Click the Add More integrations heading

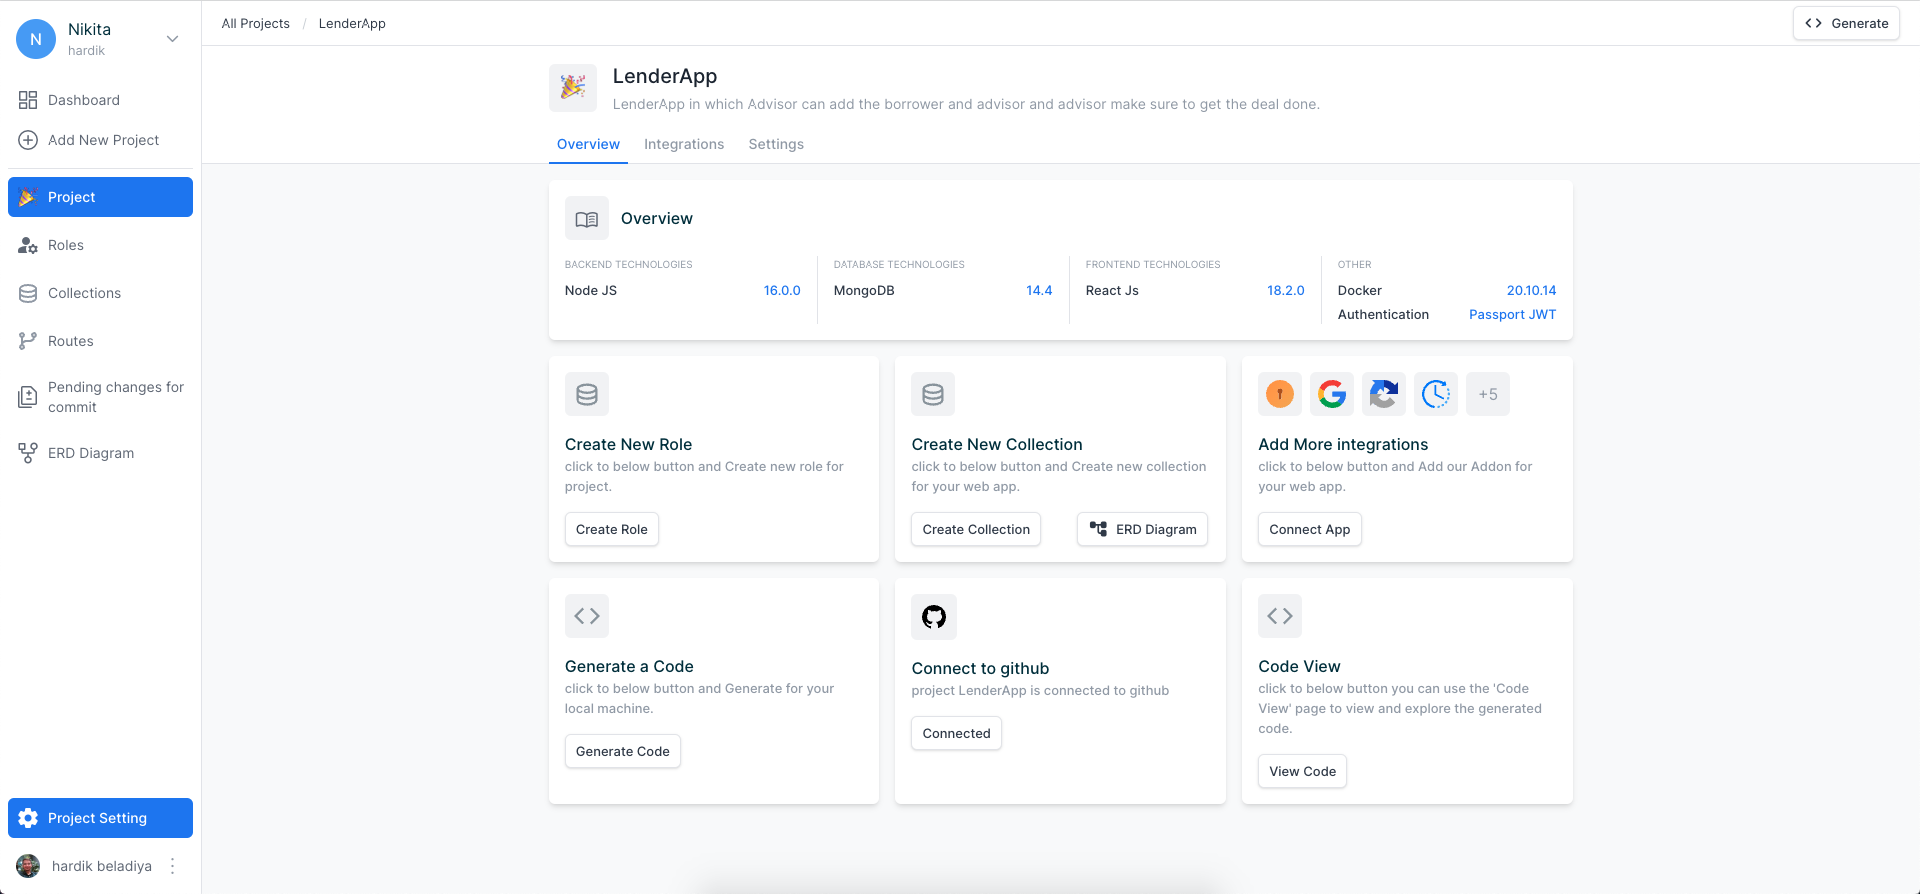[x=1343, y=444]
